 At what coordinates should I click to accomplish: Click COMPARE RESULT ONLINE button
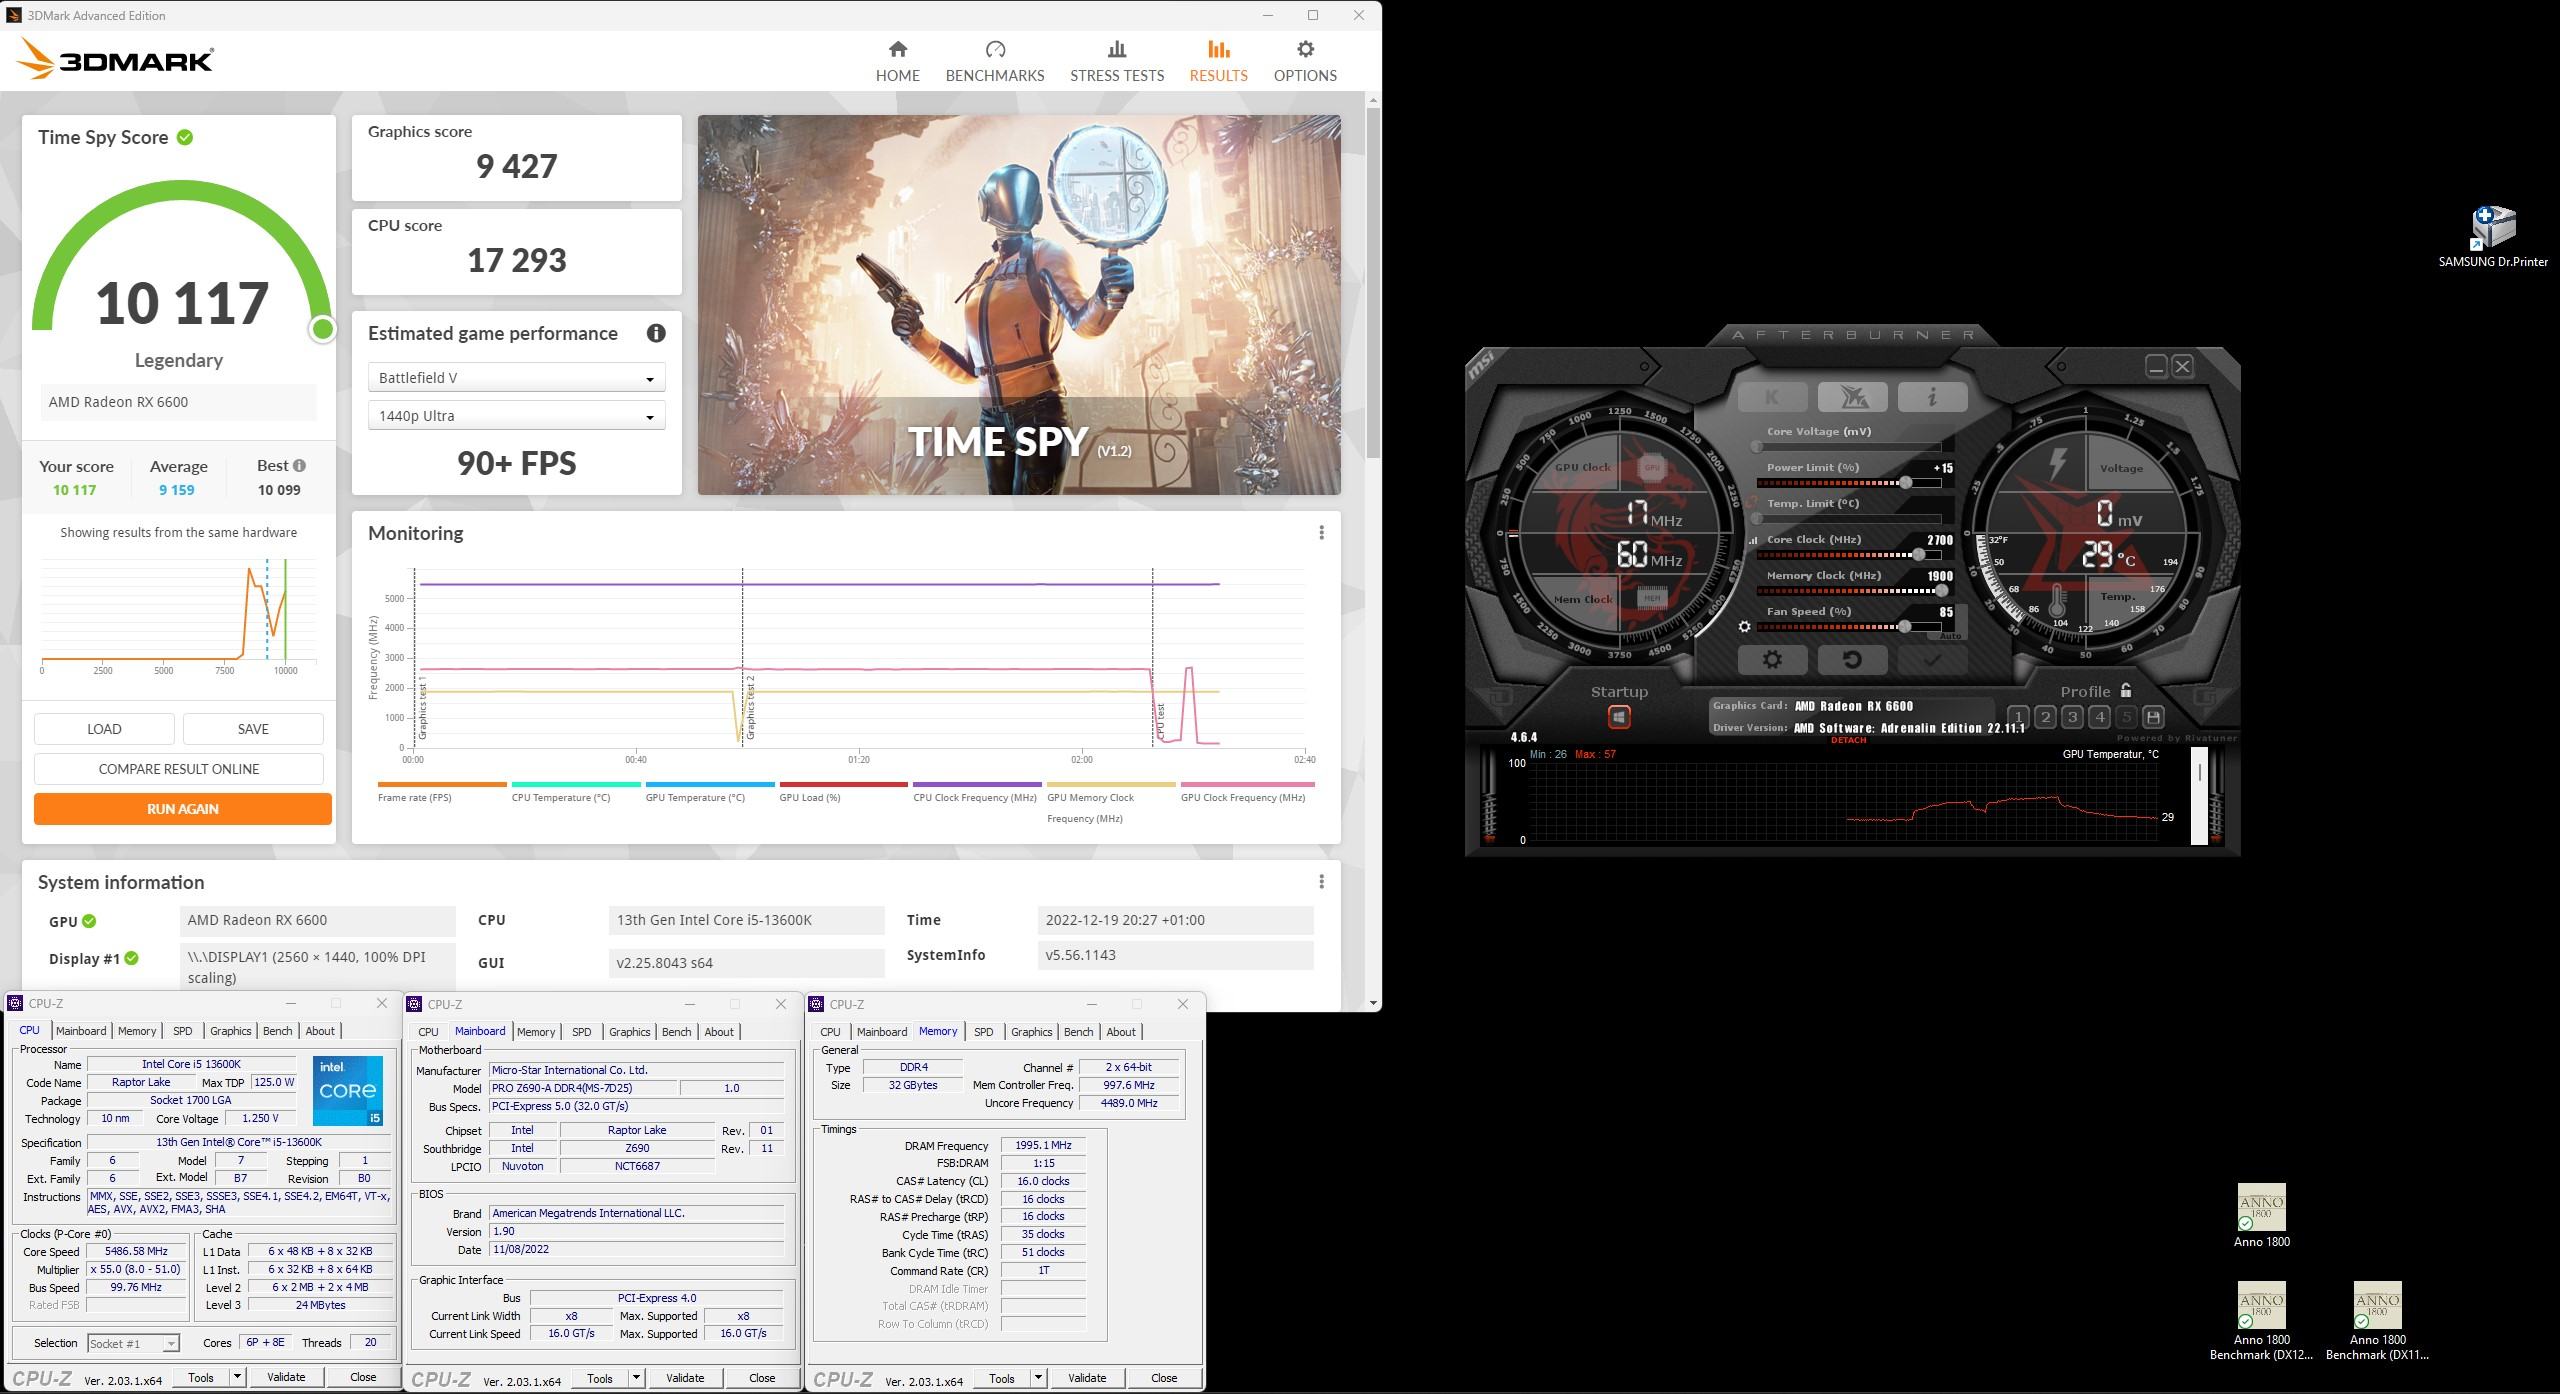[x=178, y=769]
